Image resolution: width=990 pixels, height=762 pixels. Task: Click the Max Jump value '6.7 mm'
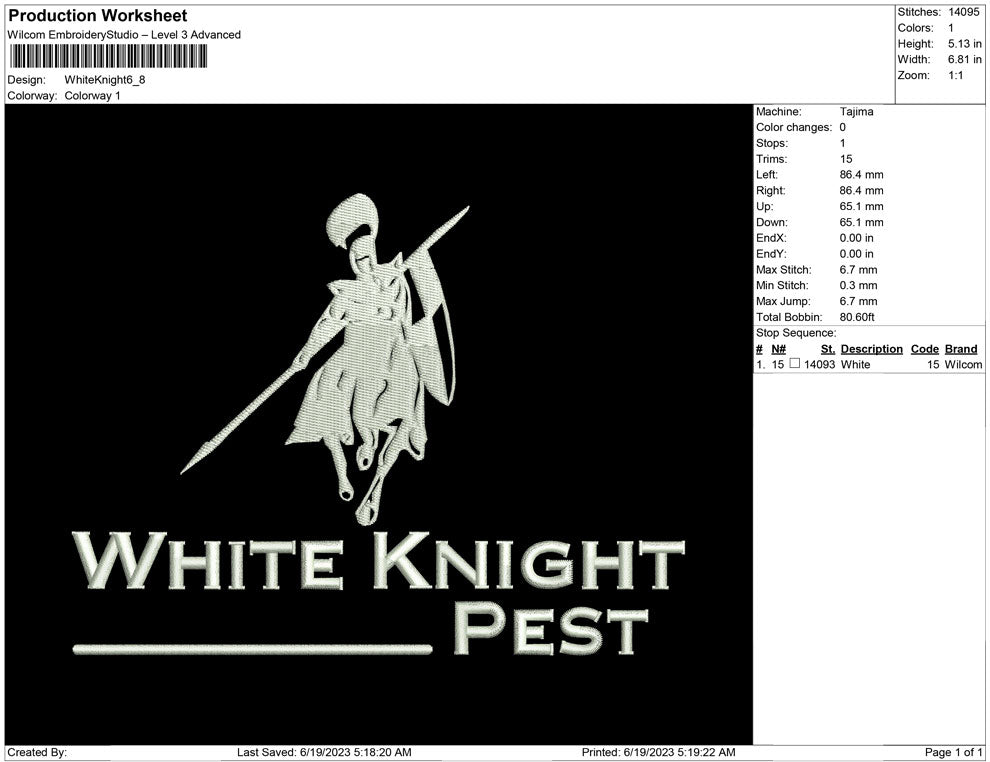pos(858,301)
